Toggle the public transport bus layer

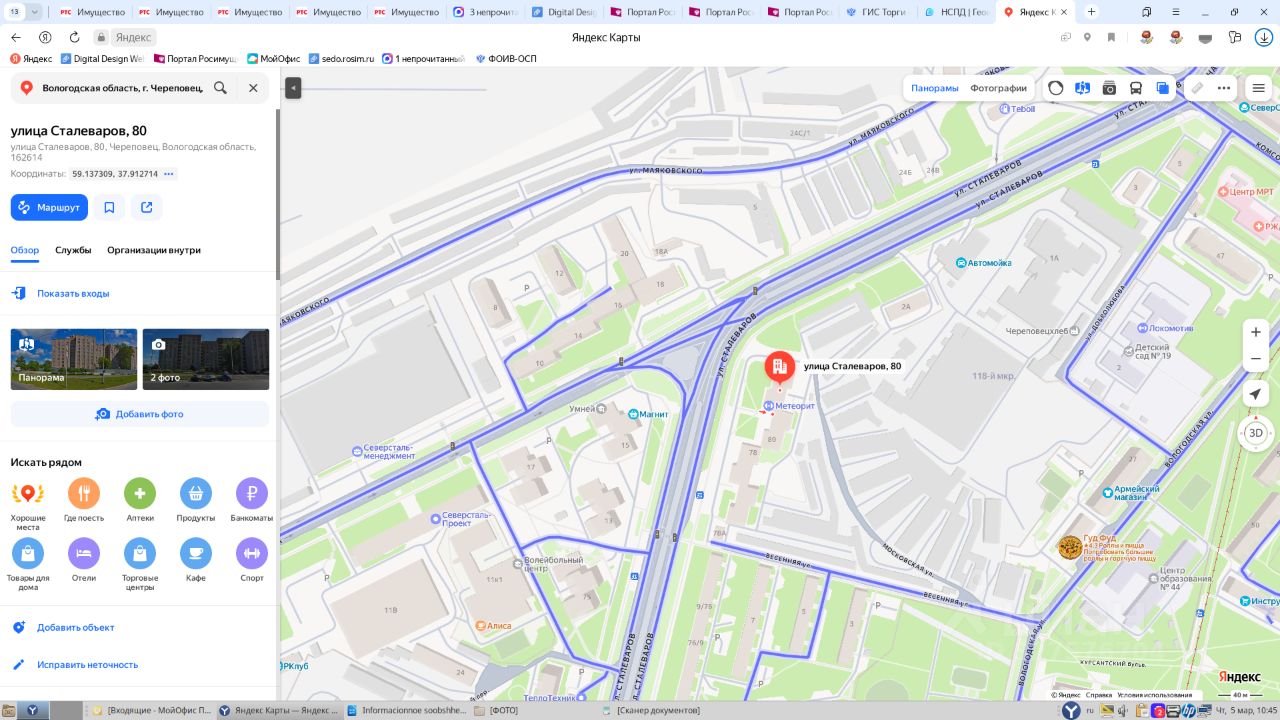pyautogui.click(x=1136, y=88)
